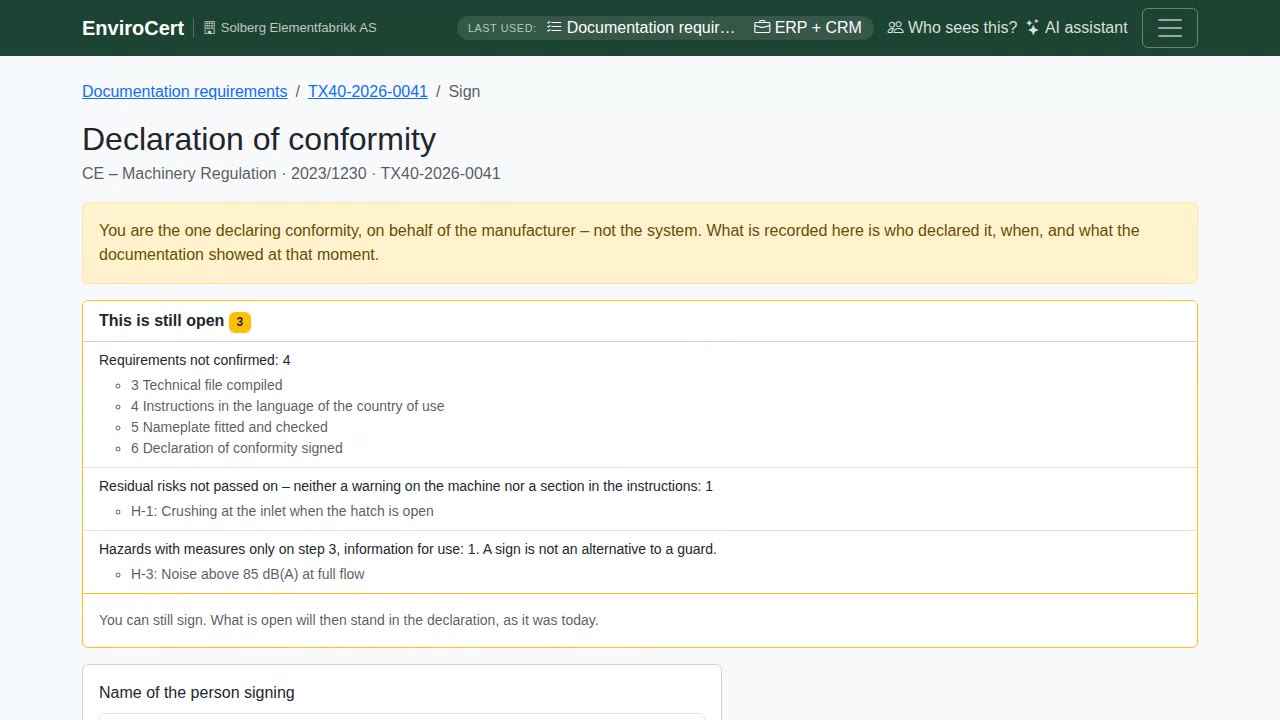The image size is (1280, 720).
Task: Launch the AI assistant
Action: pyautogui.click(x=1076, y=27)
